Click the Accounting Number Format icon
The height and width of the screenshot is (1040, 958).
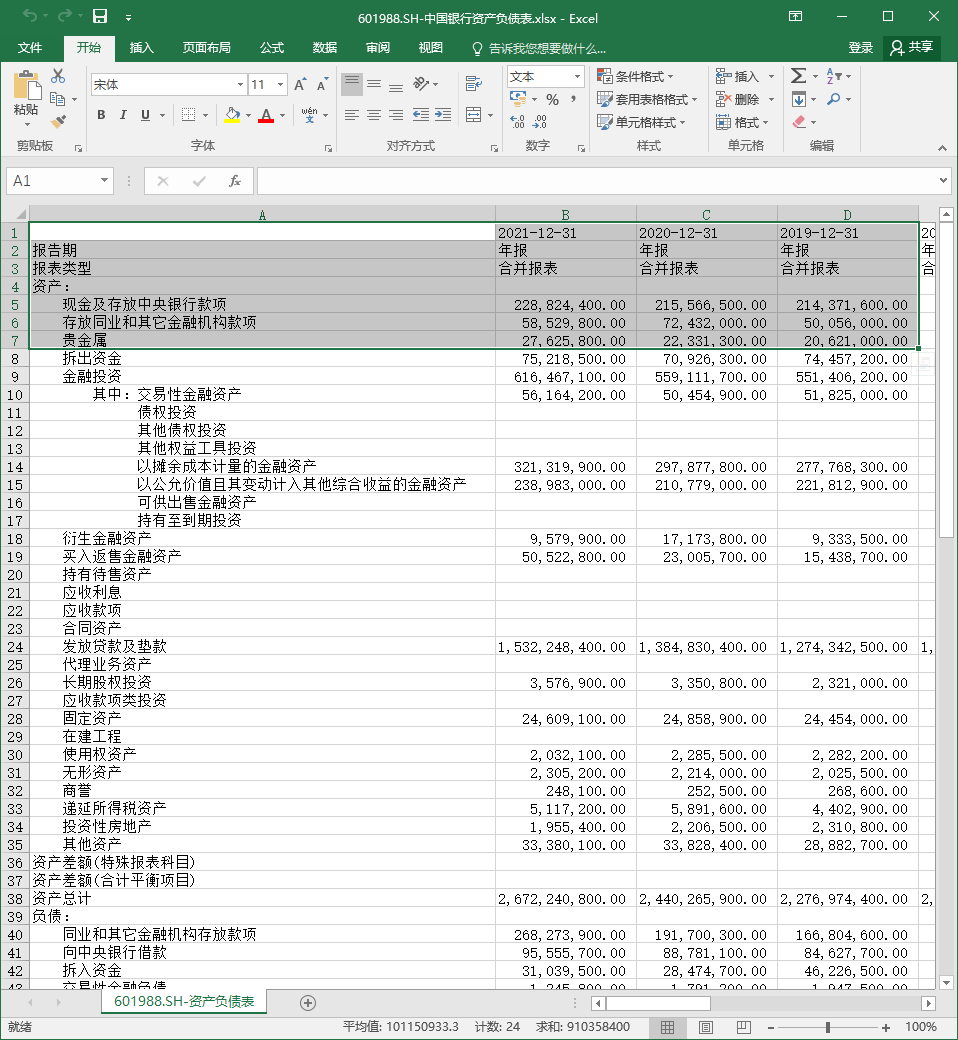(x=517, y=99)
